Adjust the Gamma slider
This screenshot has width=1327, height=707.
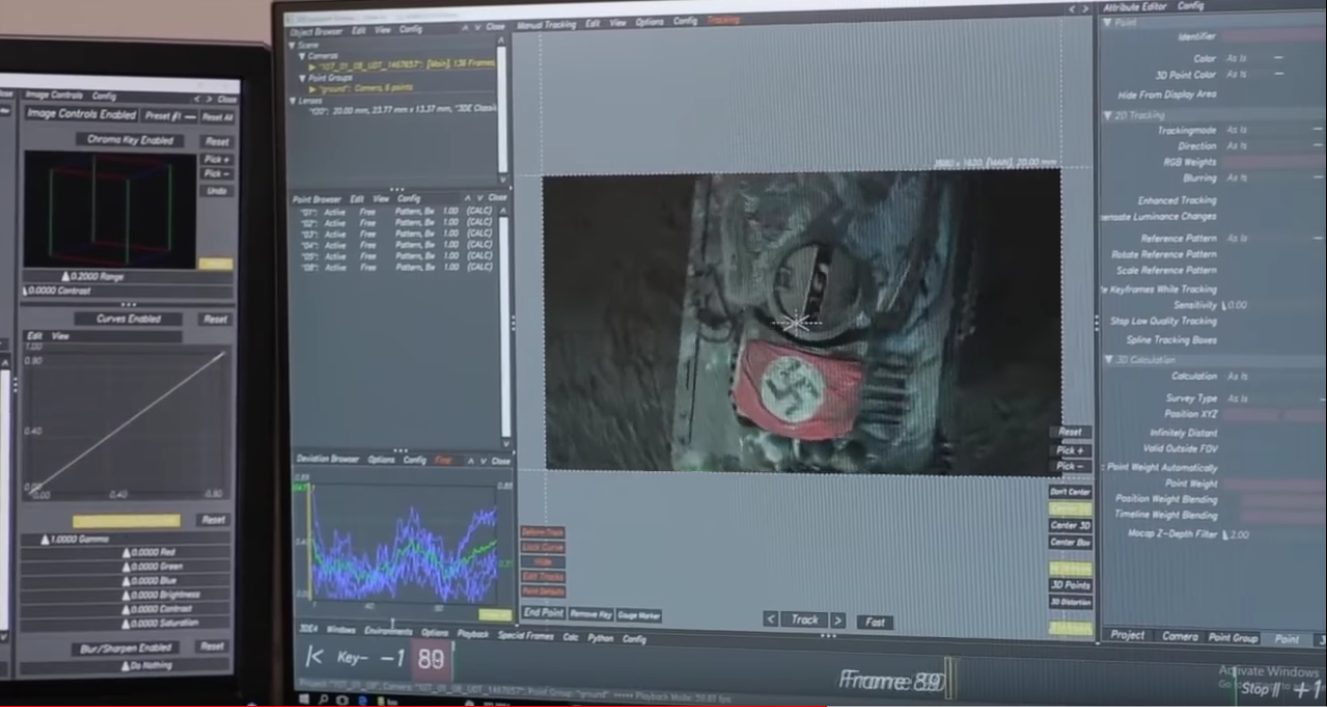(x=126, y=539)
